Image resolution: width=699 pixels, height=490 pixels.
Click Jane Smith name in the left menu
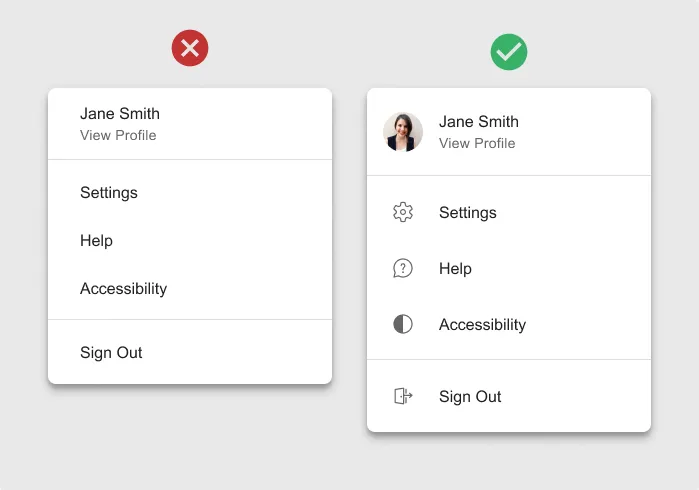120,114
